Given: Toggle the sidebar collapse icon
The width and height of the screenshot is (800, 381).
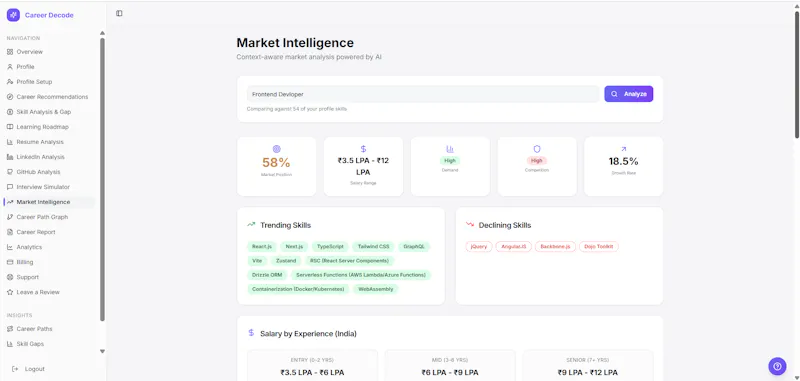Looking at the screenshot, I should (x=119, y=14).
